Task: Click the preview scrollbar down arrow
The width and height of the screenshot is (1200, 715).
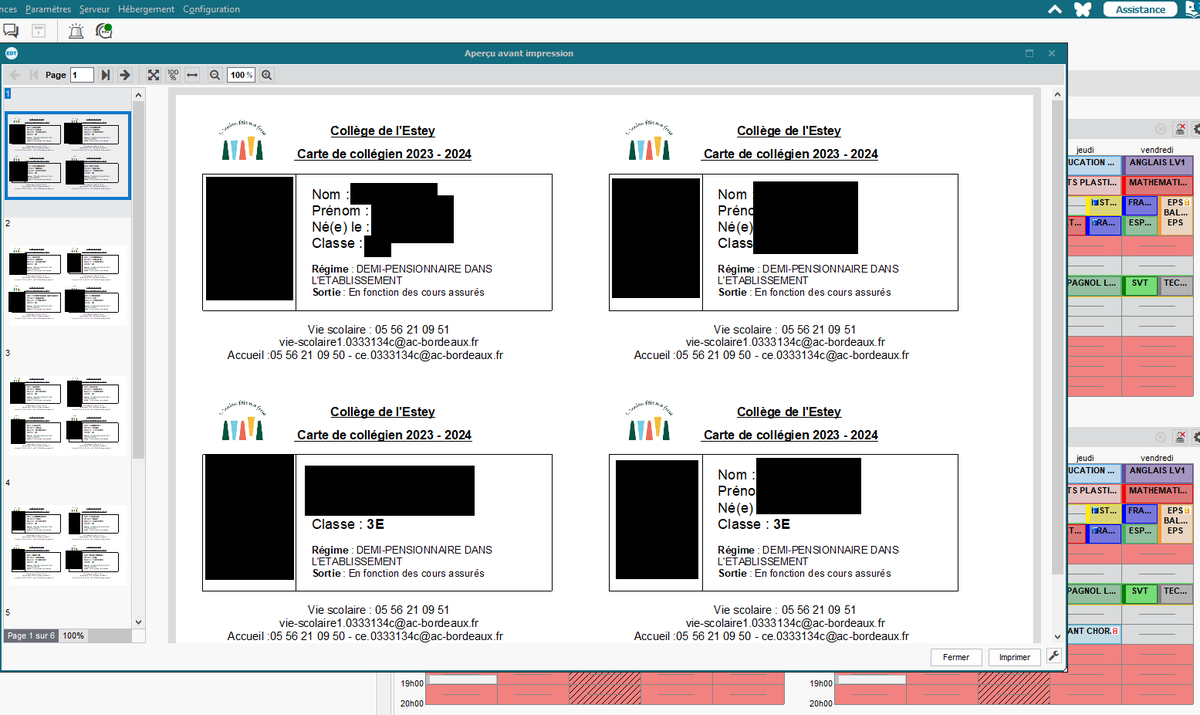Action: pos(1058,634)
